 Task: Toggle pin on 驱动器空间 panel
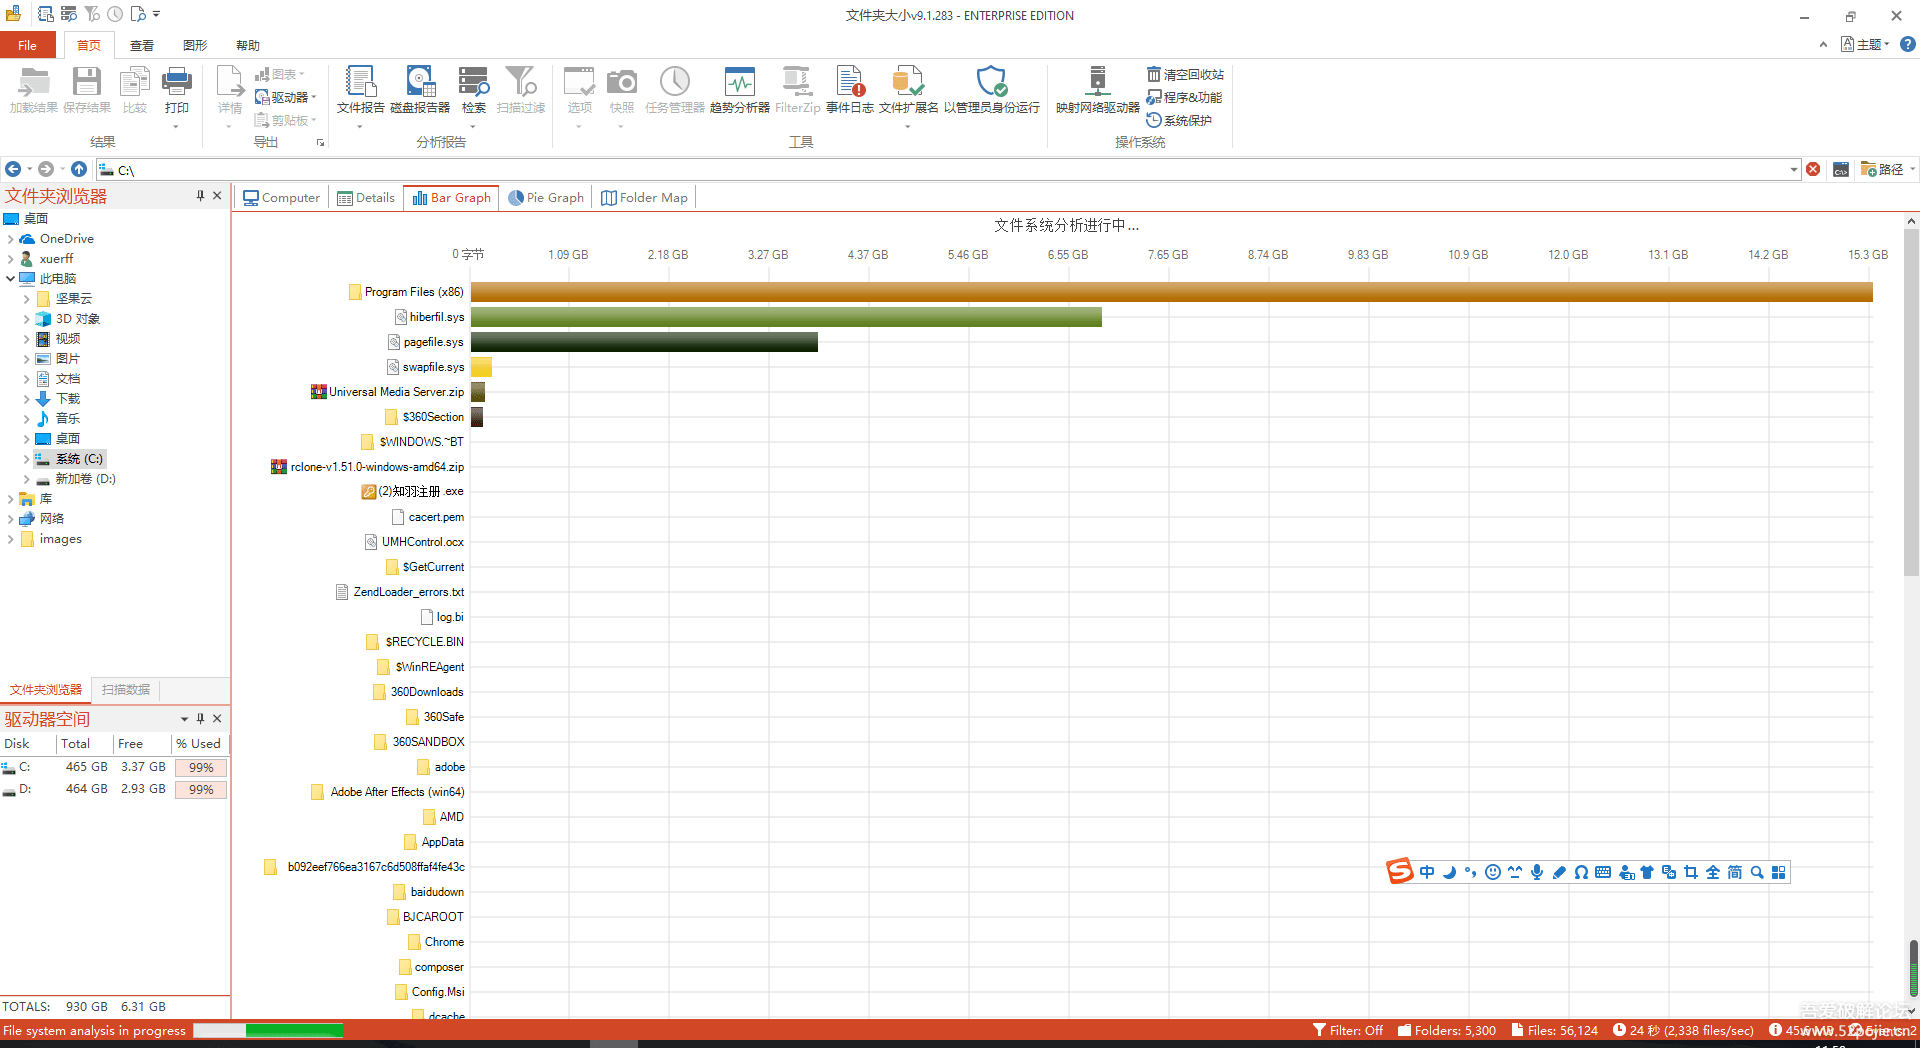(200, 719)
